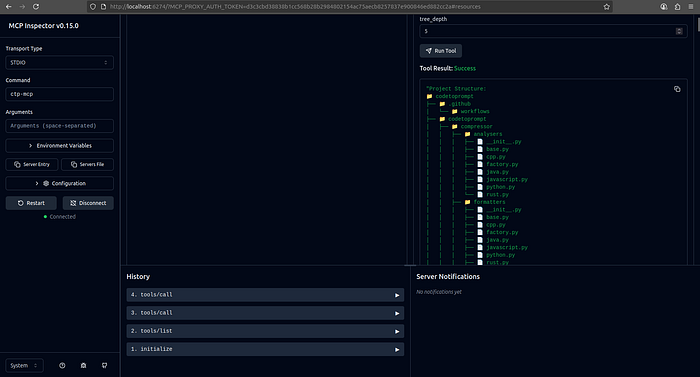Click the MCP Inspector v0.15.0 title
This screenshot has height=377, width=700.
pos(43,26)
